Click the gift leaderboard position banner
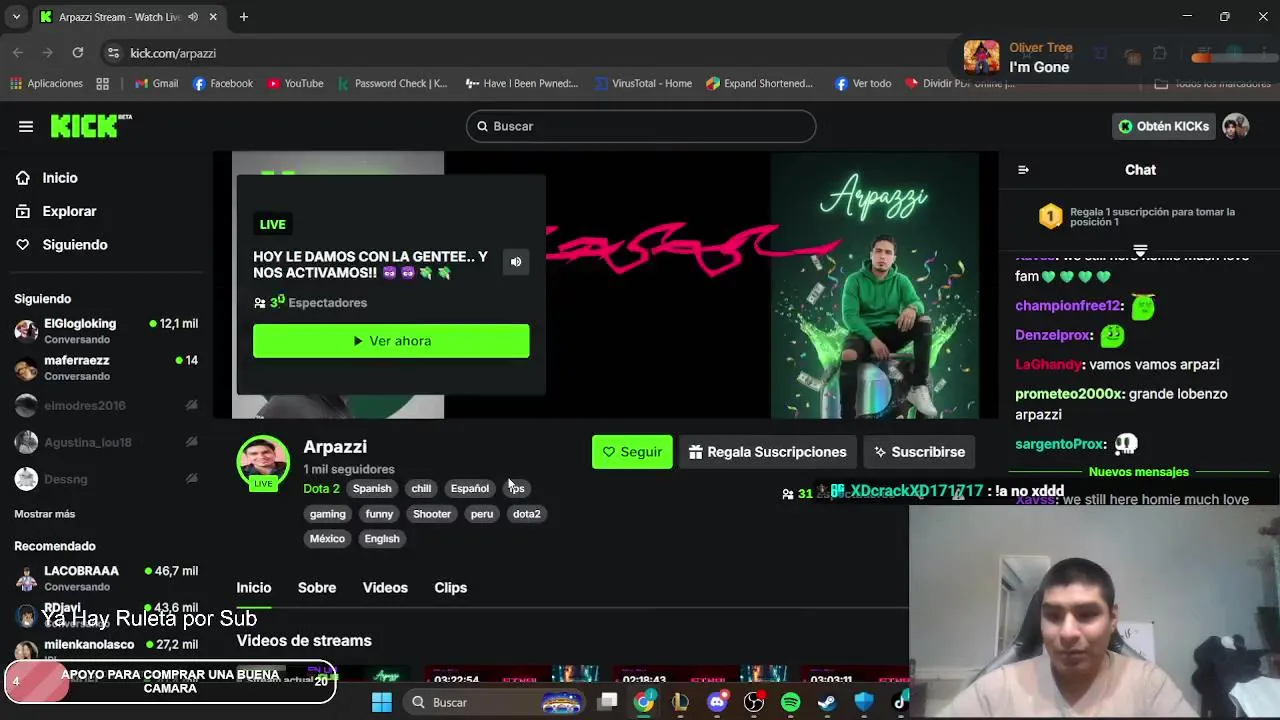 coord(1139,217)
